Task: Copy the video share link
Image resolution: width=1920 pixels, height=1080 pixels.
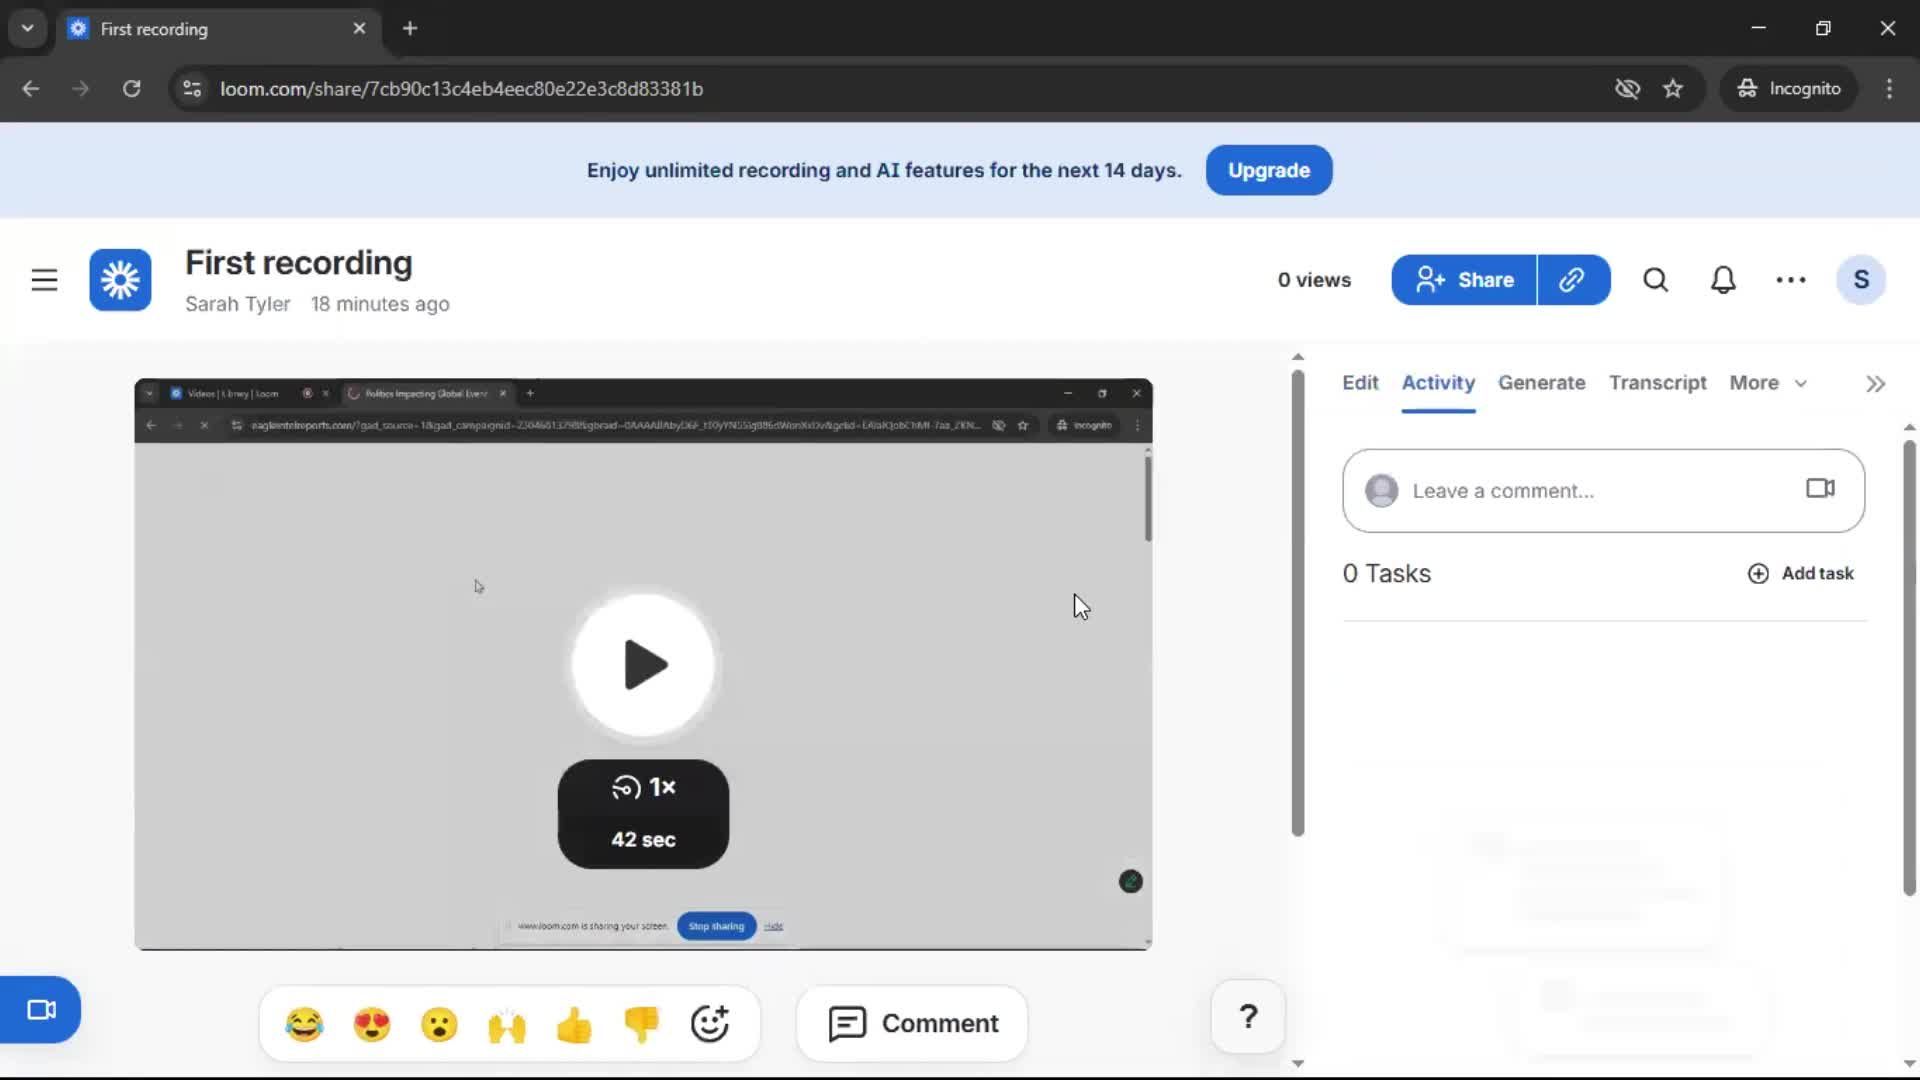Action: pyautogui.click(x=1573, y=280)
